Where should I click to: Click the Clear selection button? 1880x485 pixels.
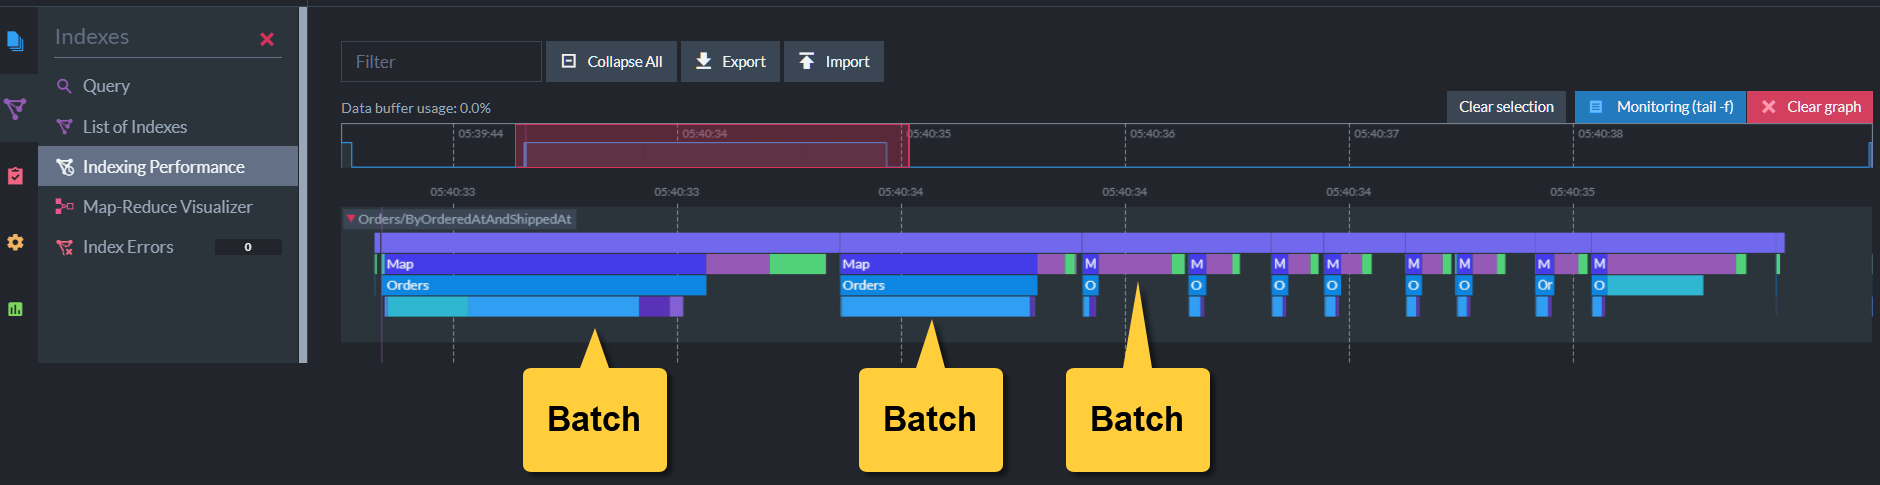tap(1506, 107)
